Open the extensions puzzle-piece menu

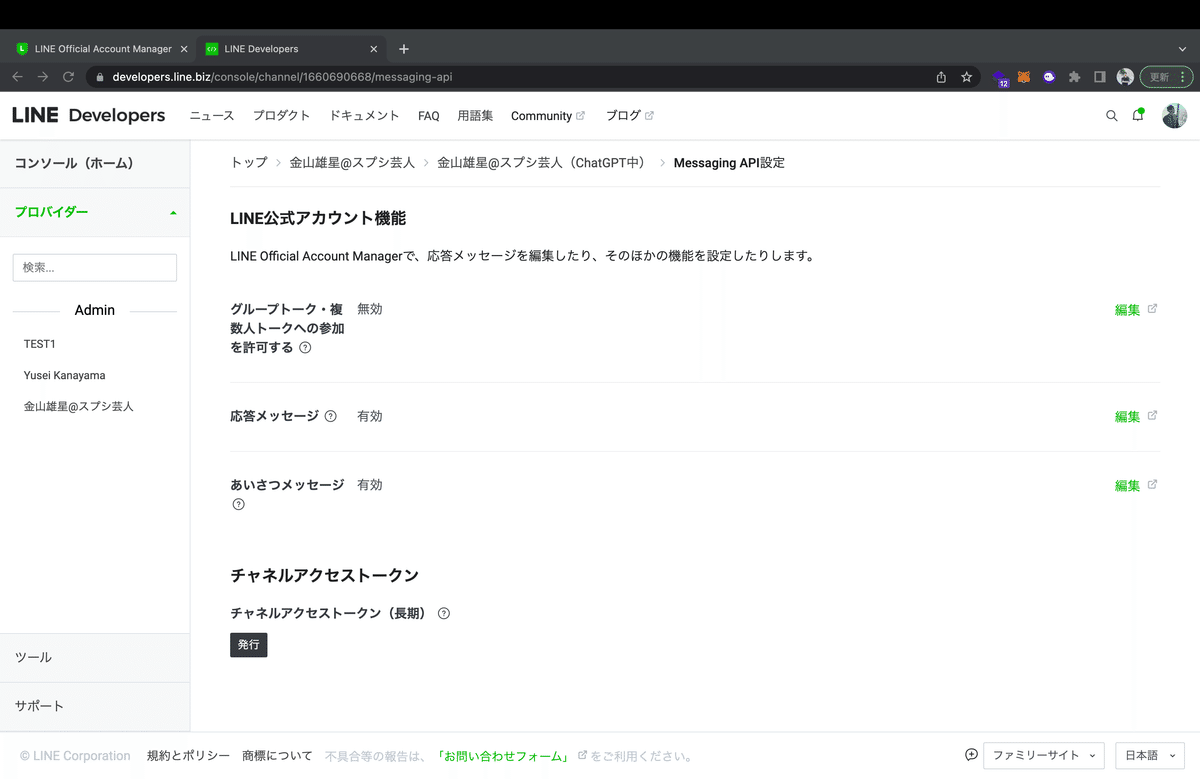coord(1075,77)
